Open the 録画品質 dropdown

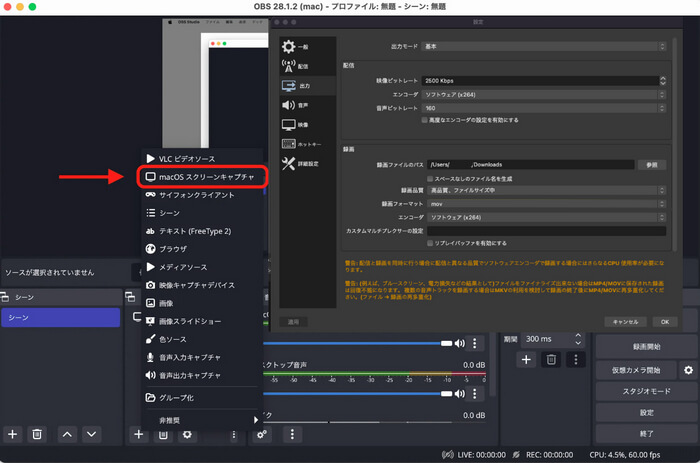pos(546,190)
